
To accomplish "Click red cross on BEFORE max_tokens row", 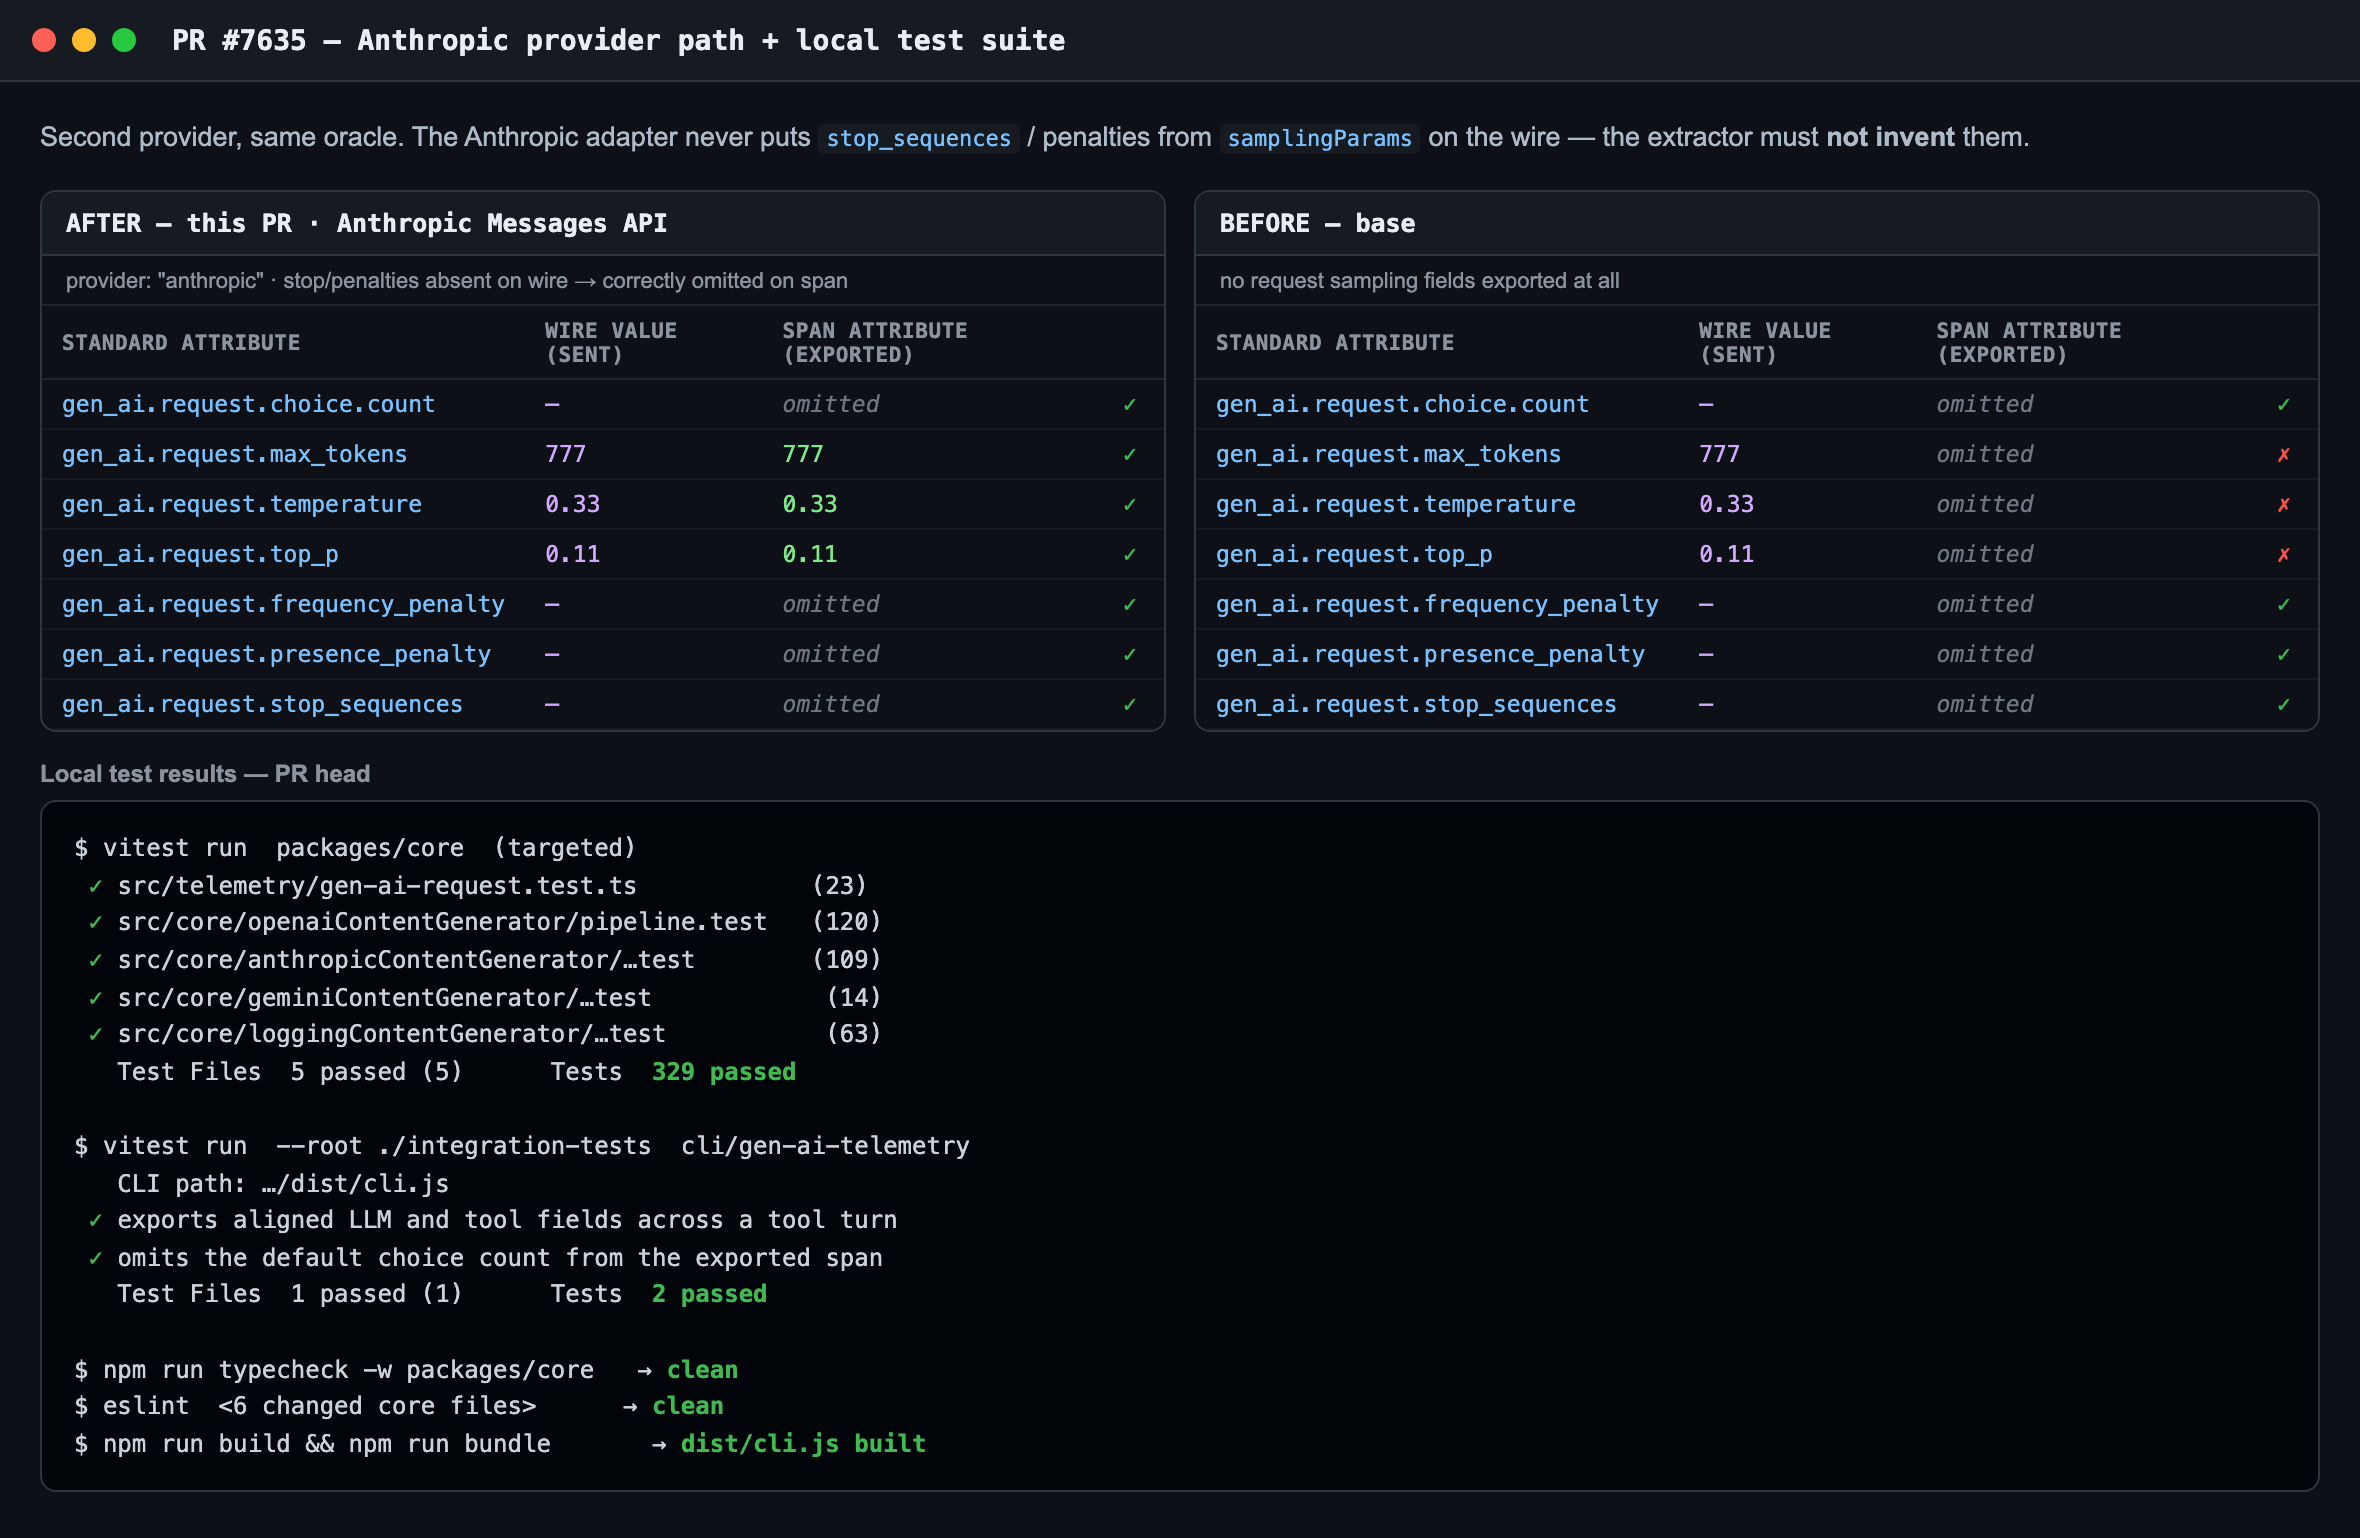I will point(2284,454).
